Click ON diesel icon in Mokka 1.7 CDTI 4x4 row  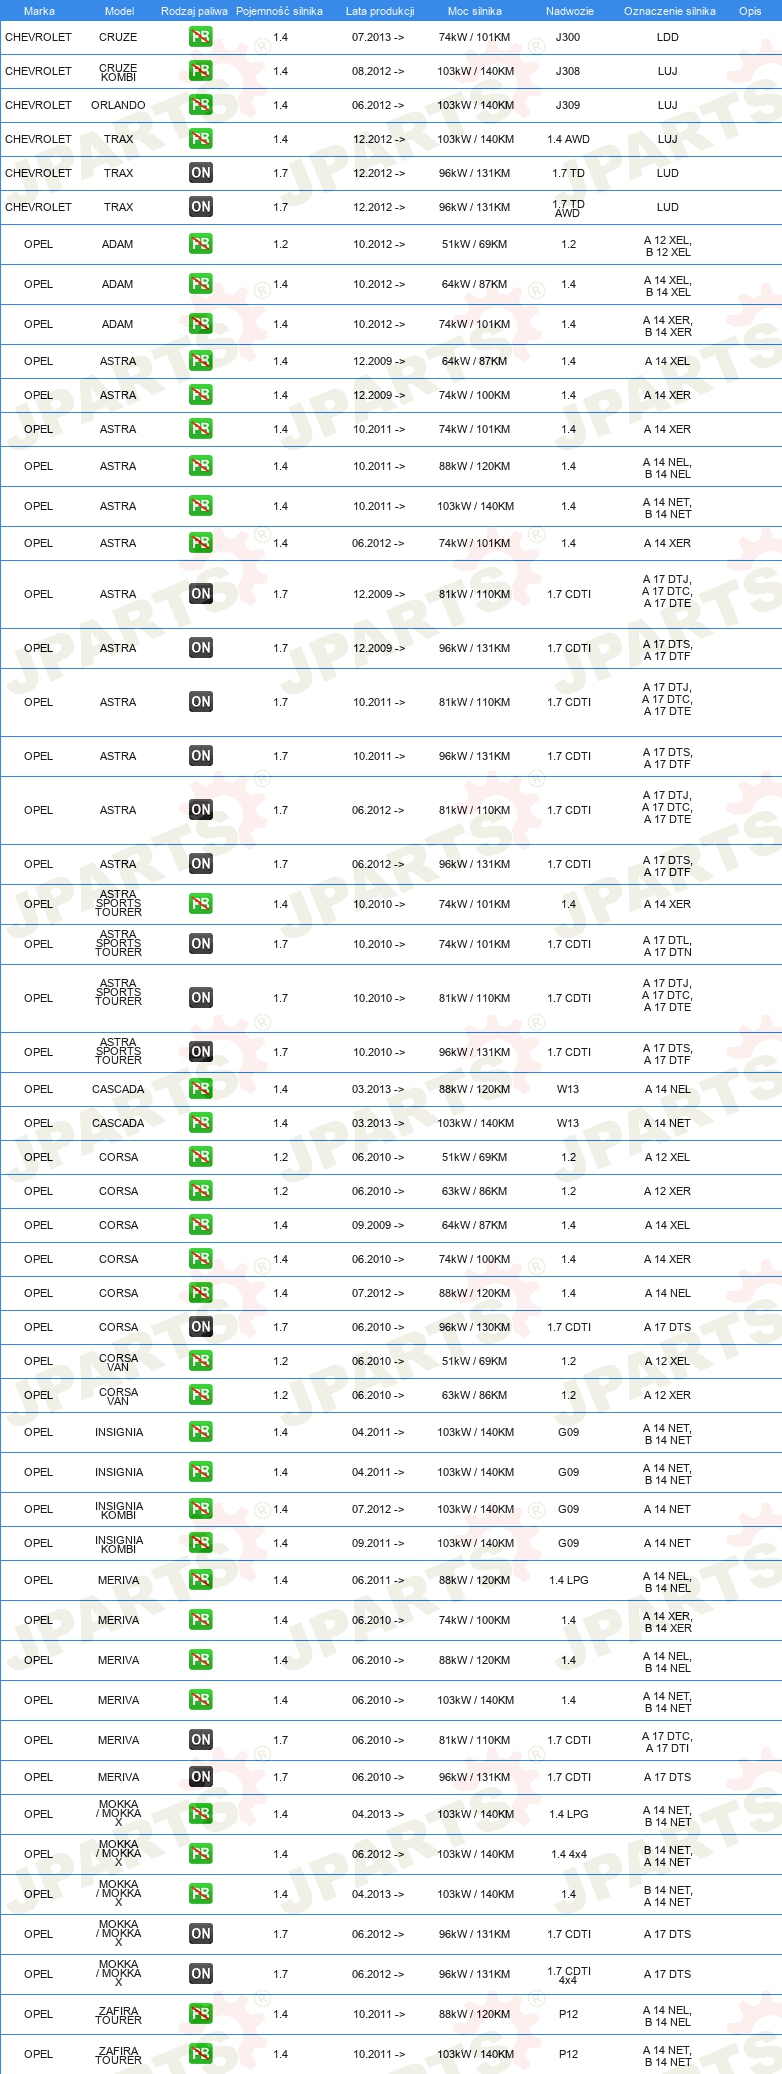click(x=201, y=1974)
